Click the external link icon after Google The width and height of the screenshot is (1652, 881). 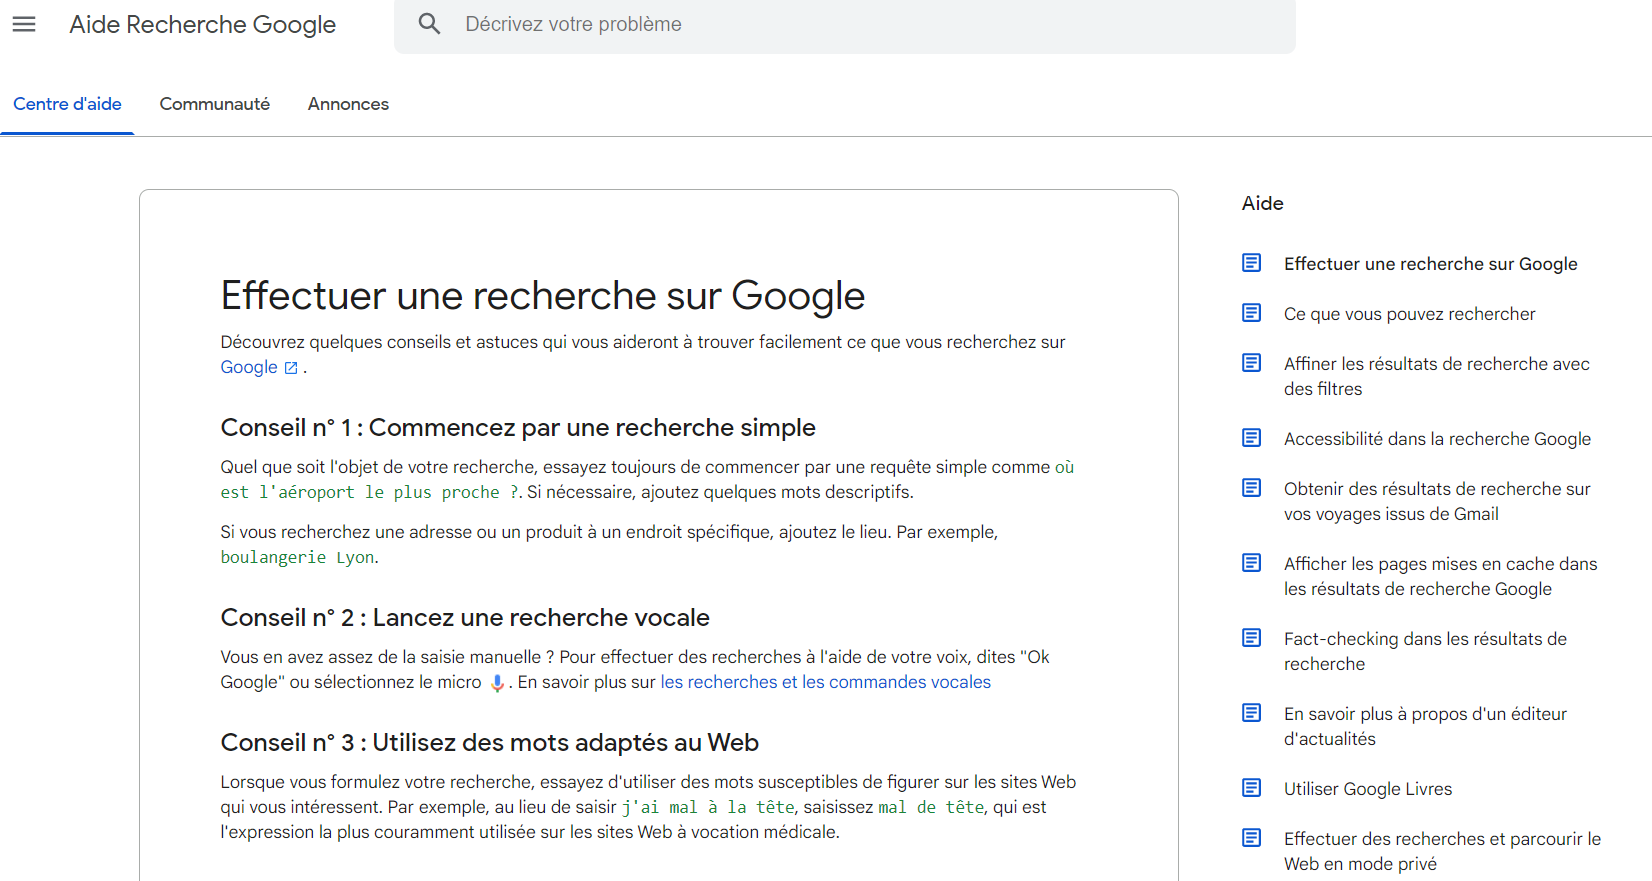point(291,368)
